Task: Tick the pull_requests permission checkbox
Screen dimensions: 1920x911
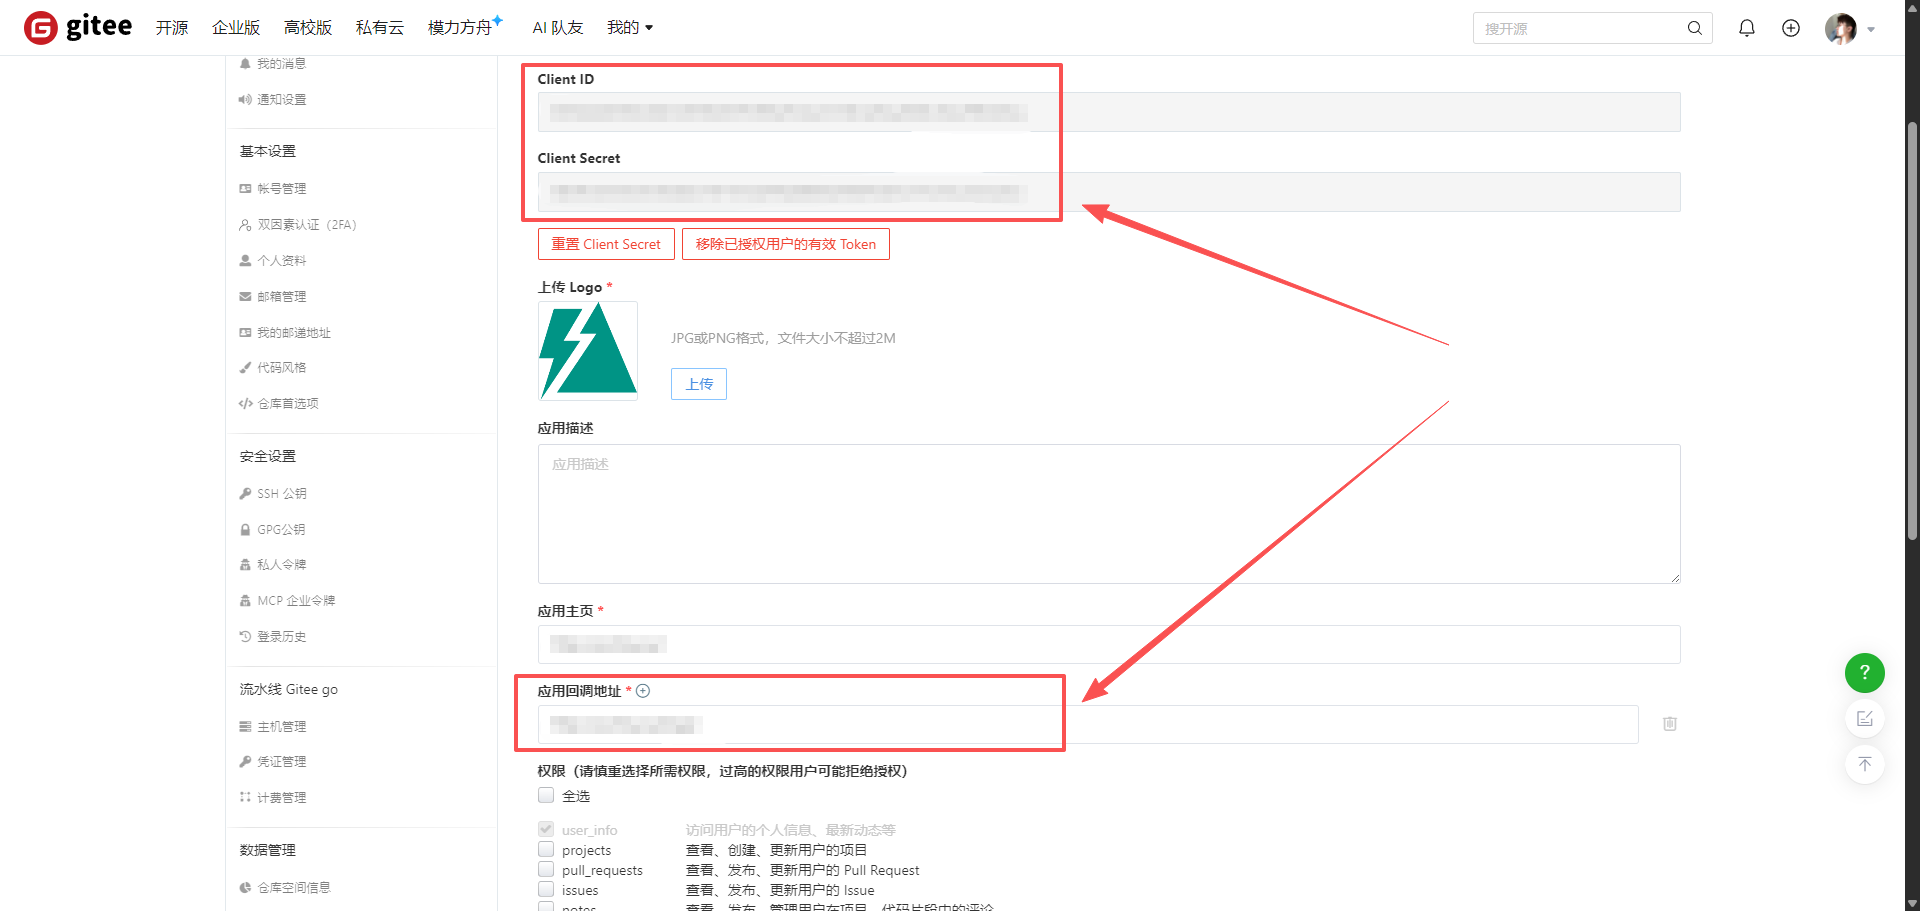Action: [546, 870]
